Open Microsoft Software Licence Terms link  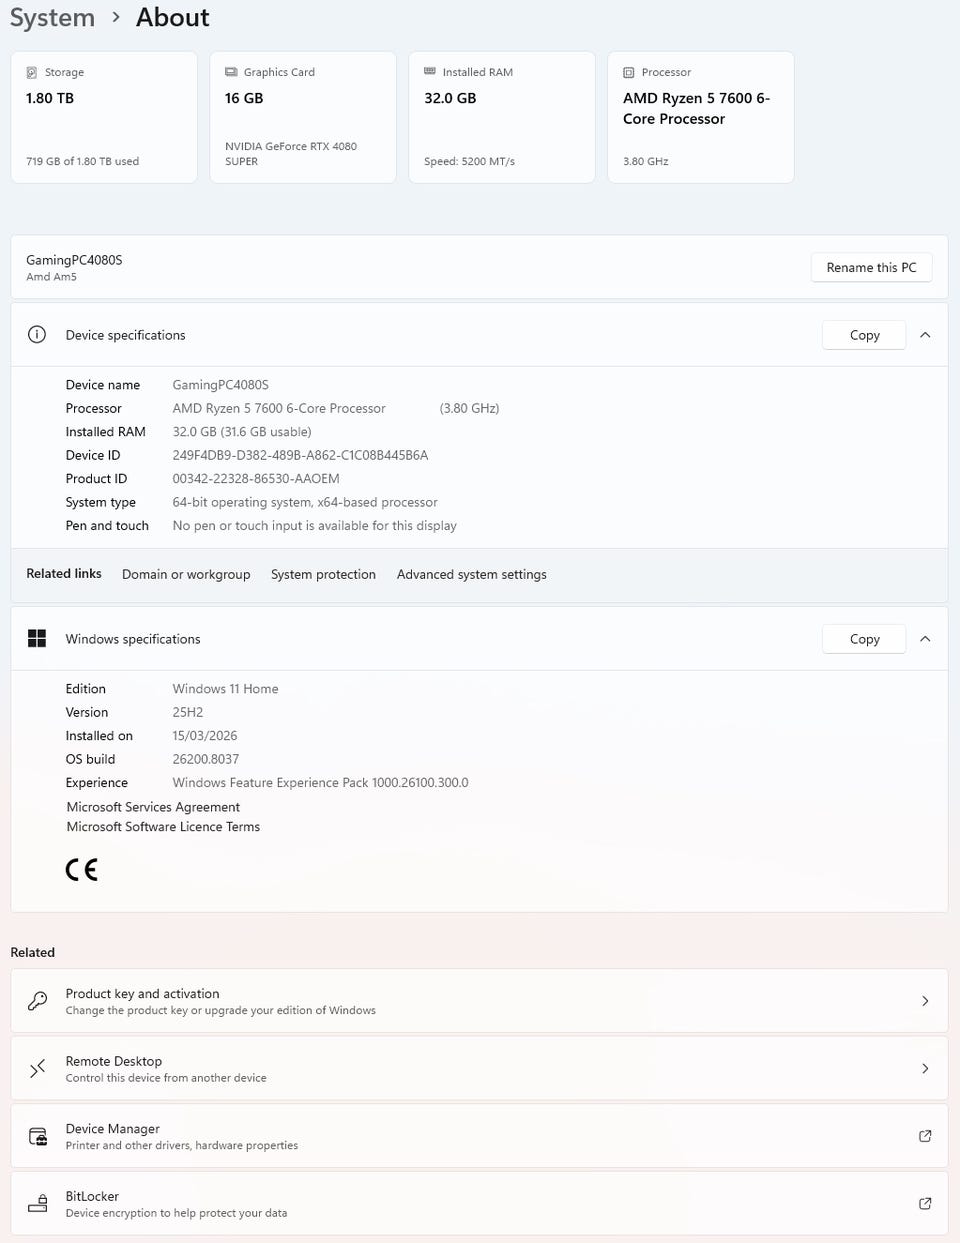(x=163, y=827)
